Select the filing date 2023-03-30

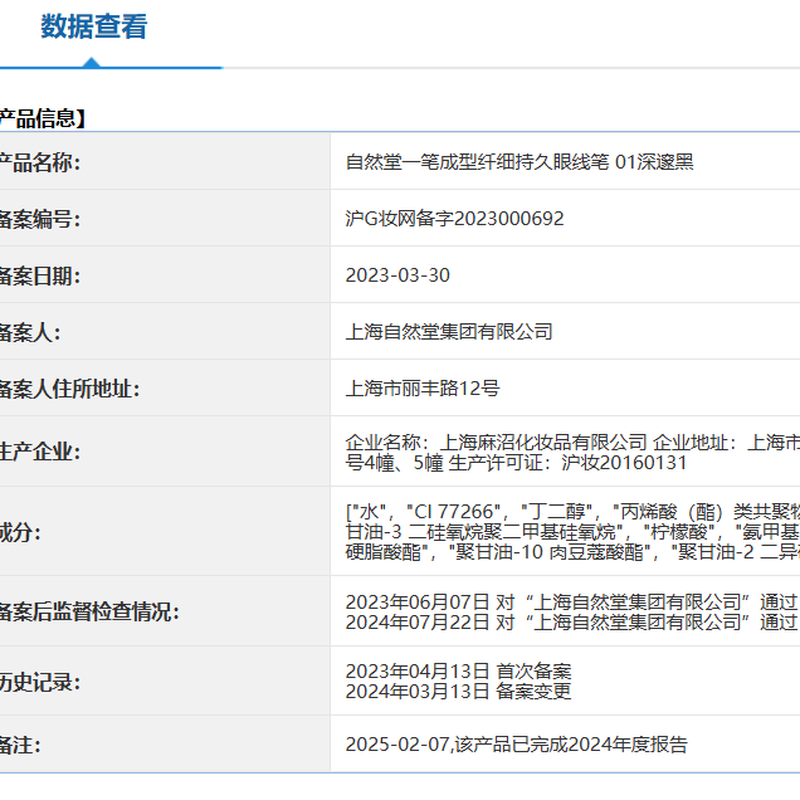point(397,276)
